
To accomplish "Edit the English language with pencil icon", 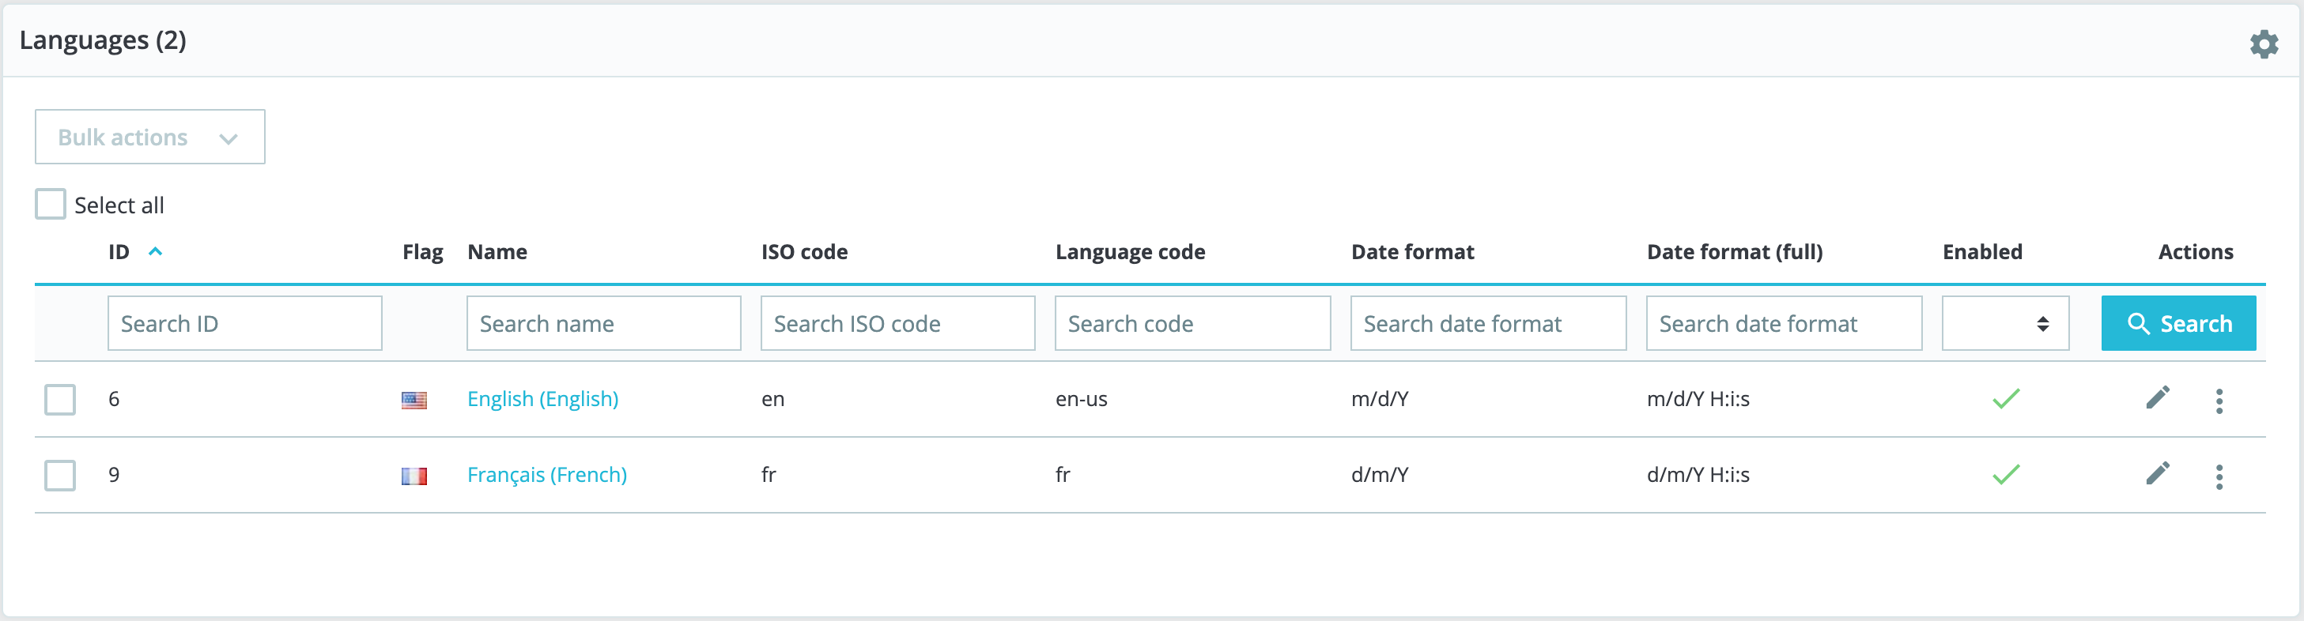I will pos(2157,398).
